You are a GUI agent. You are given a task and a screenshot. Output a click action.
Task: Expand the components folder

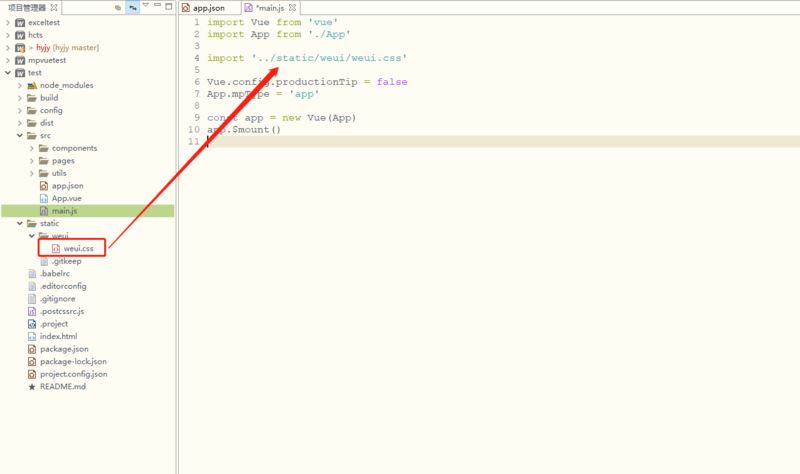(x=32, y=148)
